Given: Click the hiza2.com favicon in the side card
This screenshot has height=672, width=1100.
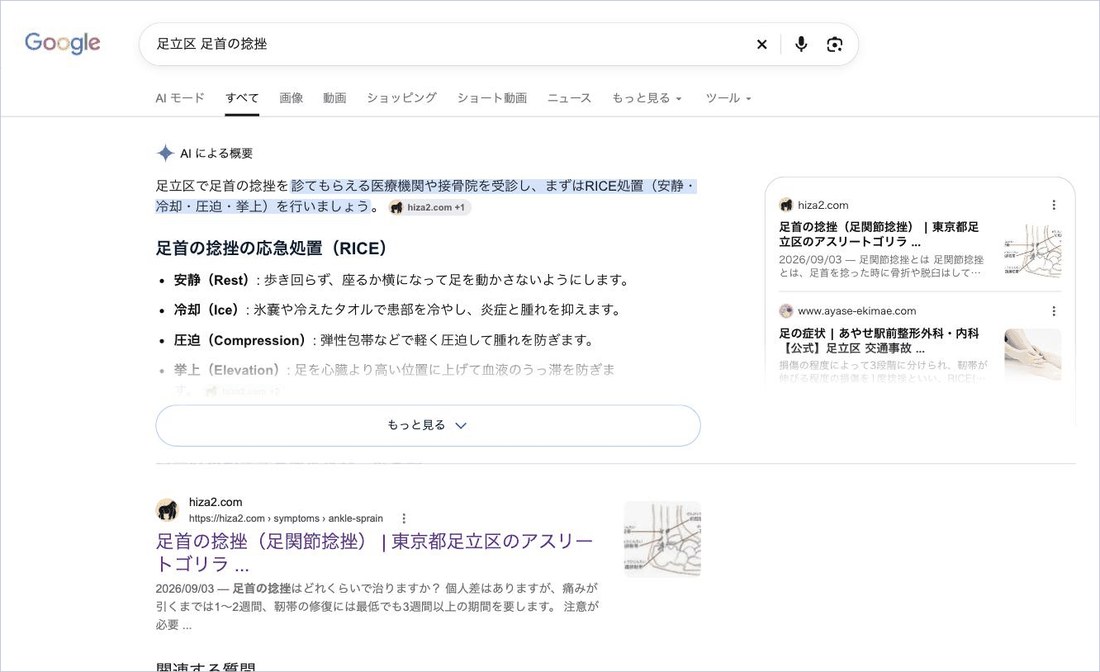Looking at the screenshot, I should pyautogui.click(x=786, y=205).
